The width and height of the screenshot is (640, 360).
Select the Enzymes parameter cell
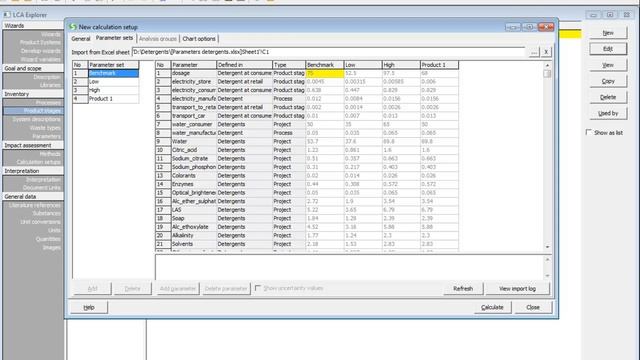pyautogui.click(x=193, y=184)
